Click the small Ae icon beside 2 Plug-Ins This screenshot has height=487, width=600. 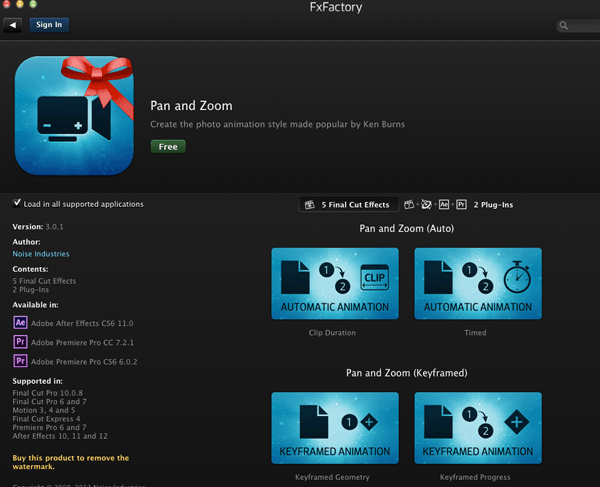point(444,205)
